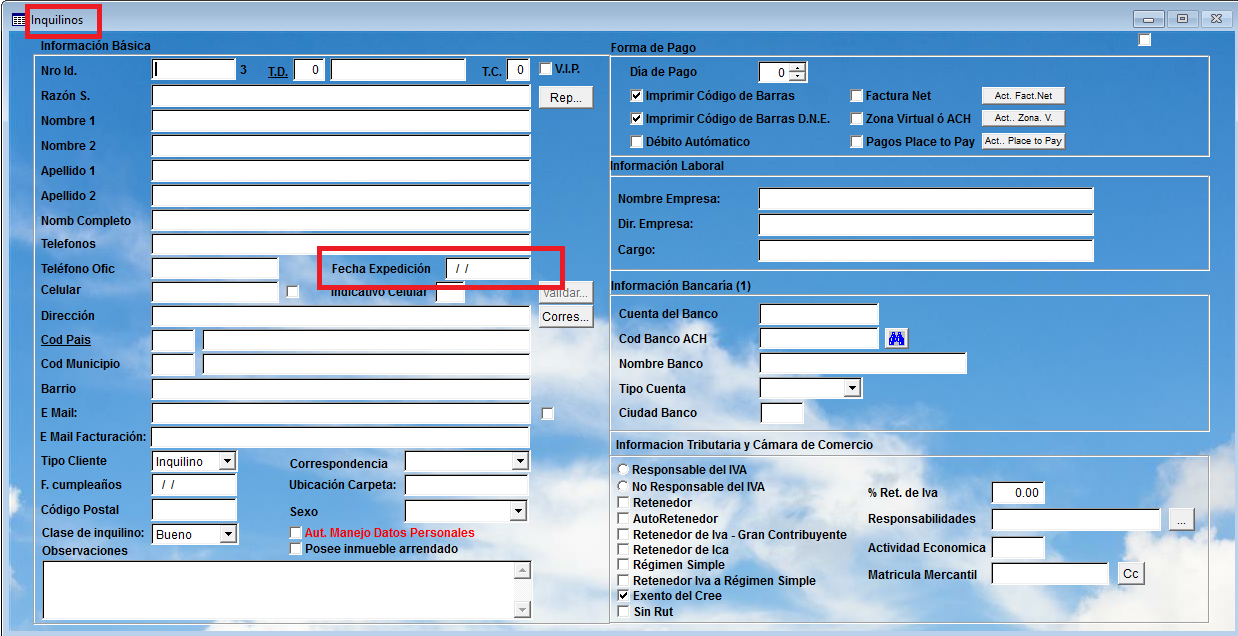Screen dimensions: 1238x636
Task: Open the Clase de inquilino dropdown
Action: 227,535
